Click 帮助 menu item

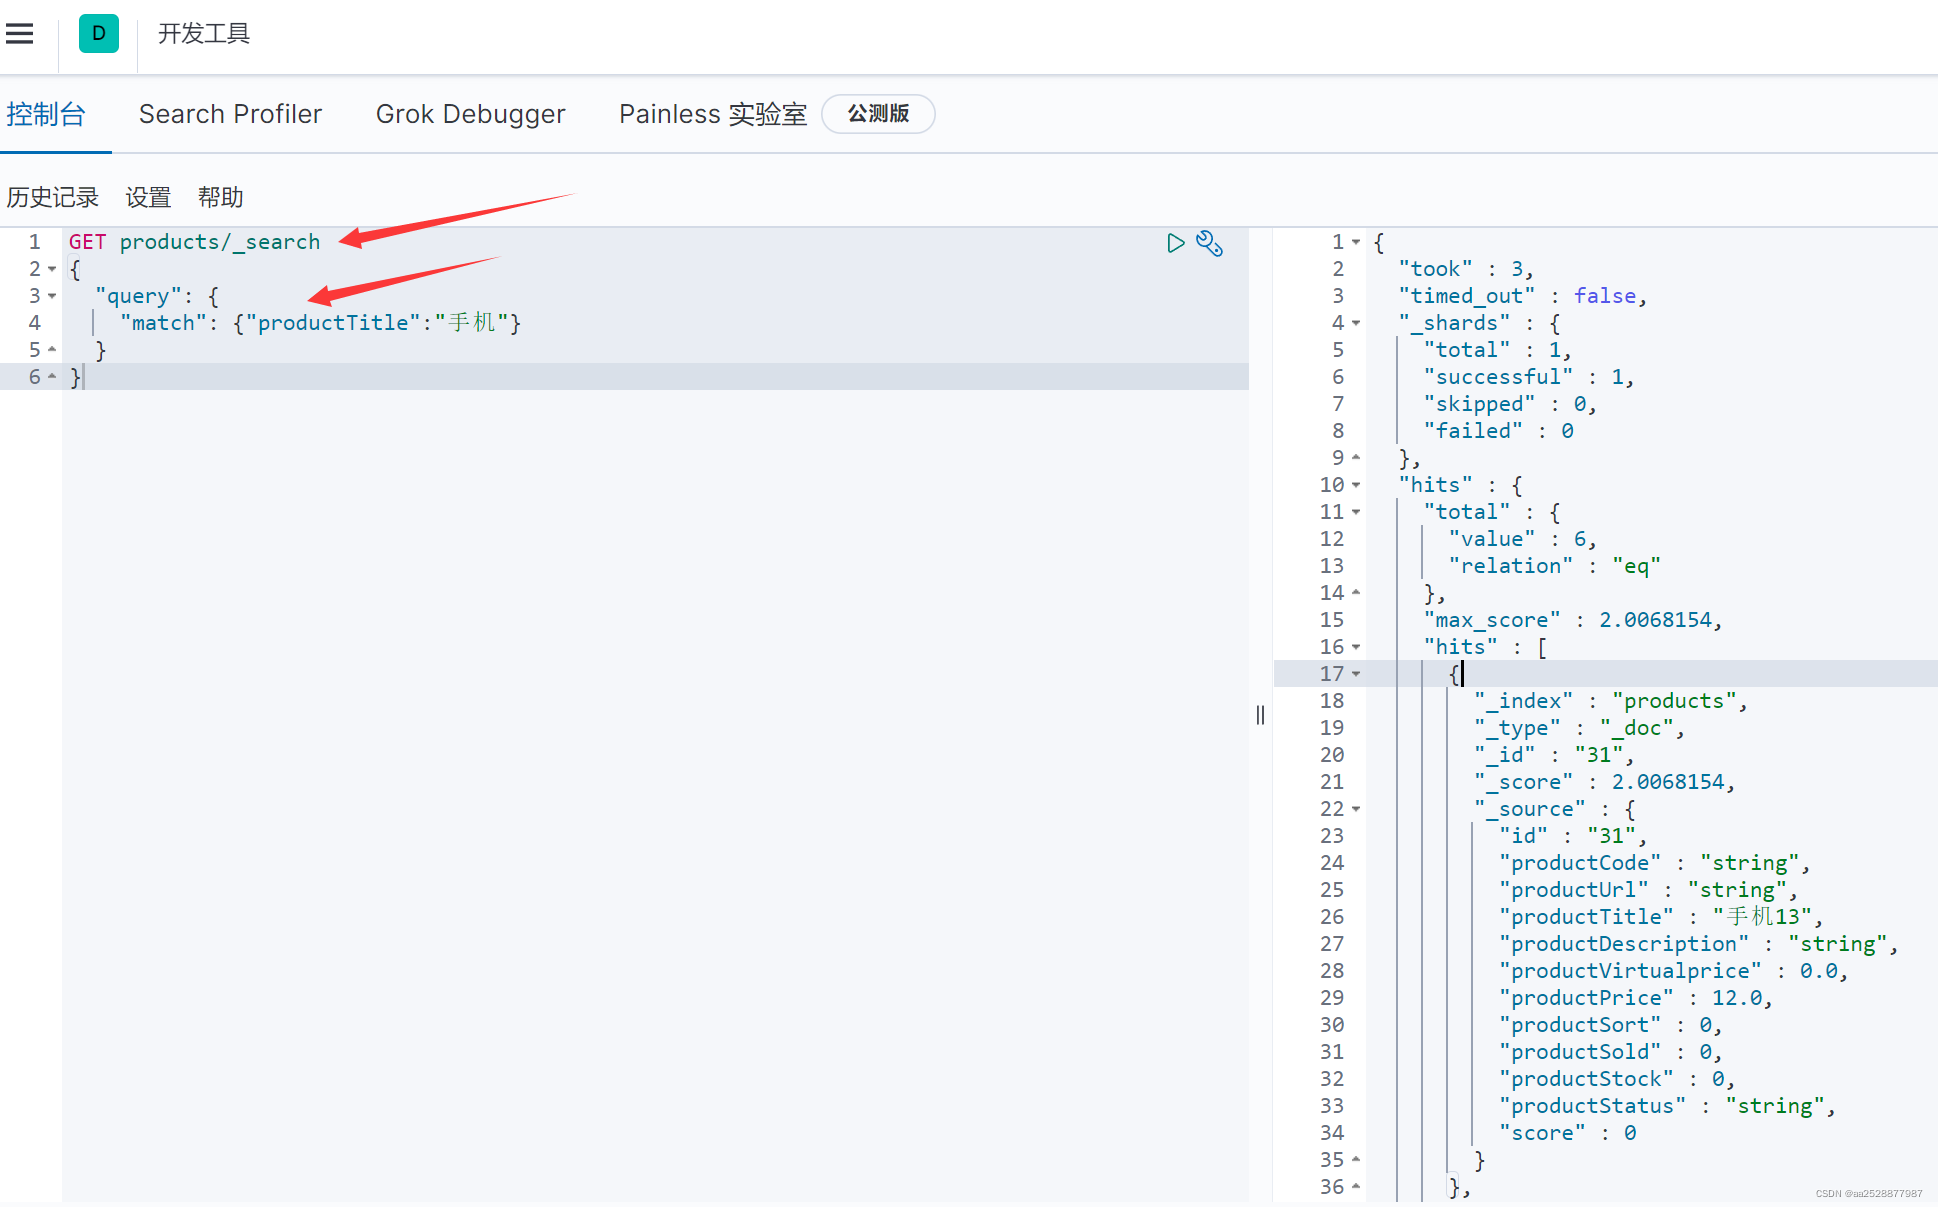click(x=222, y=196)
